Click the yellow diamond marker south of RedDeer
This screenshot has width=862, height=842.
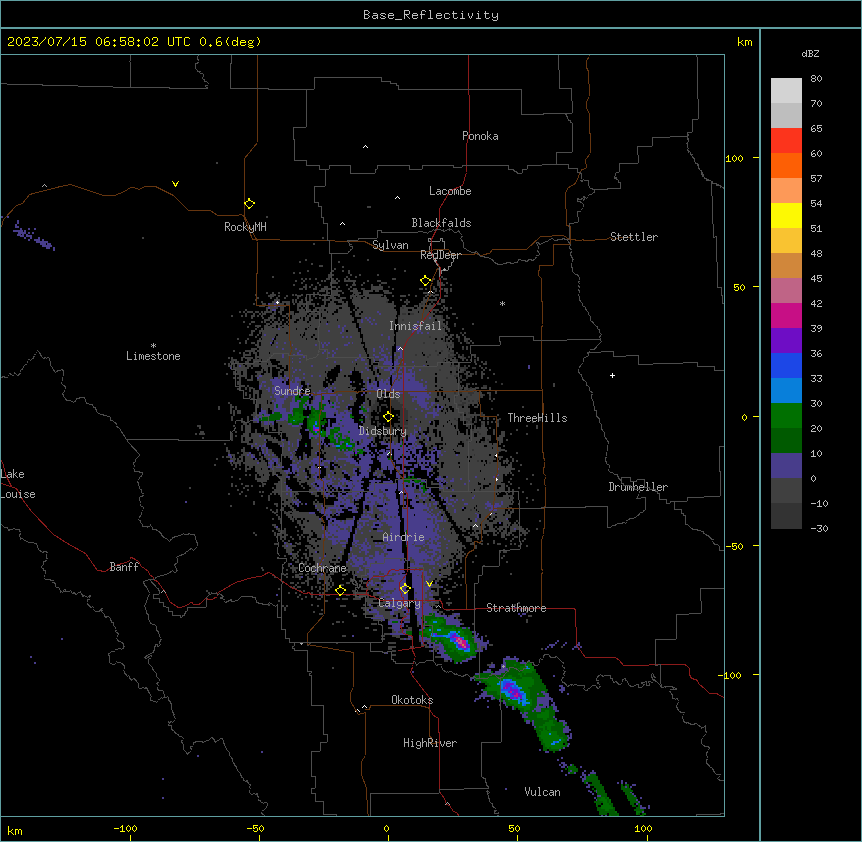pos(426,281)
